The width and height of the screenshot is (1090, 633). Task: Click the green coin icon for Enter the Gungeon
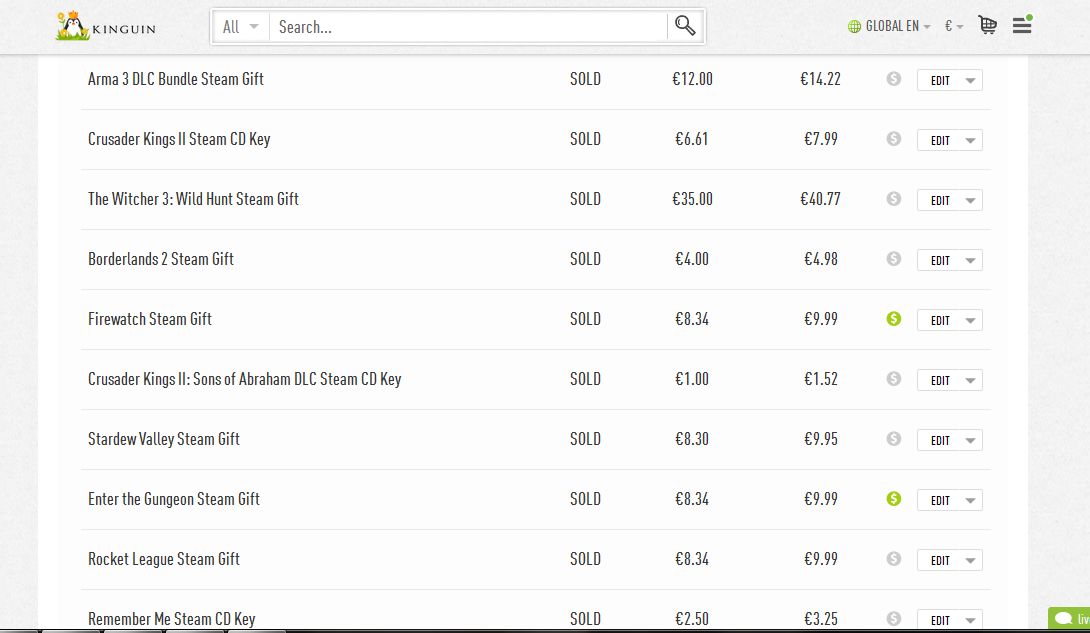894,498
